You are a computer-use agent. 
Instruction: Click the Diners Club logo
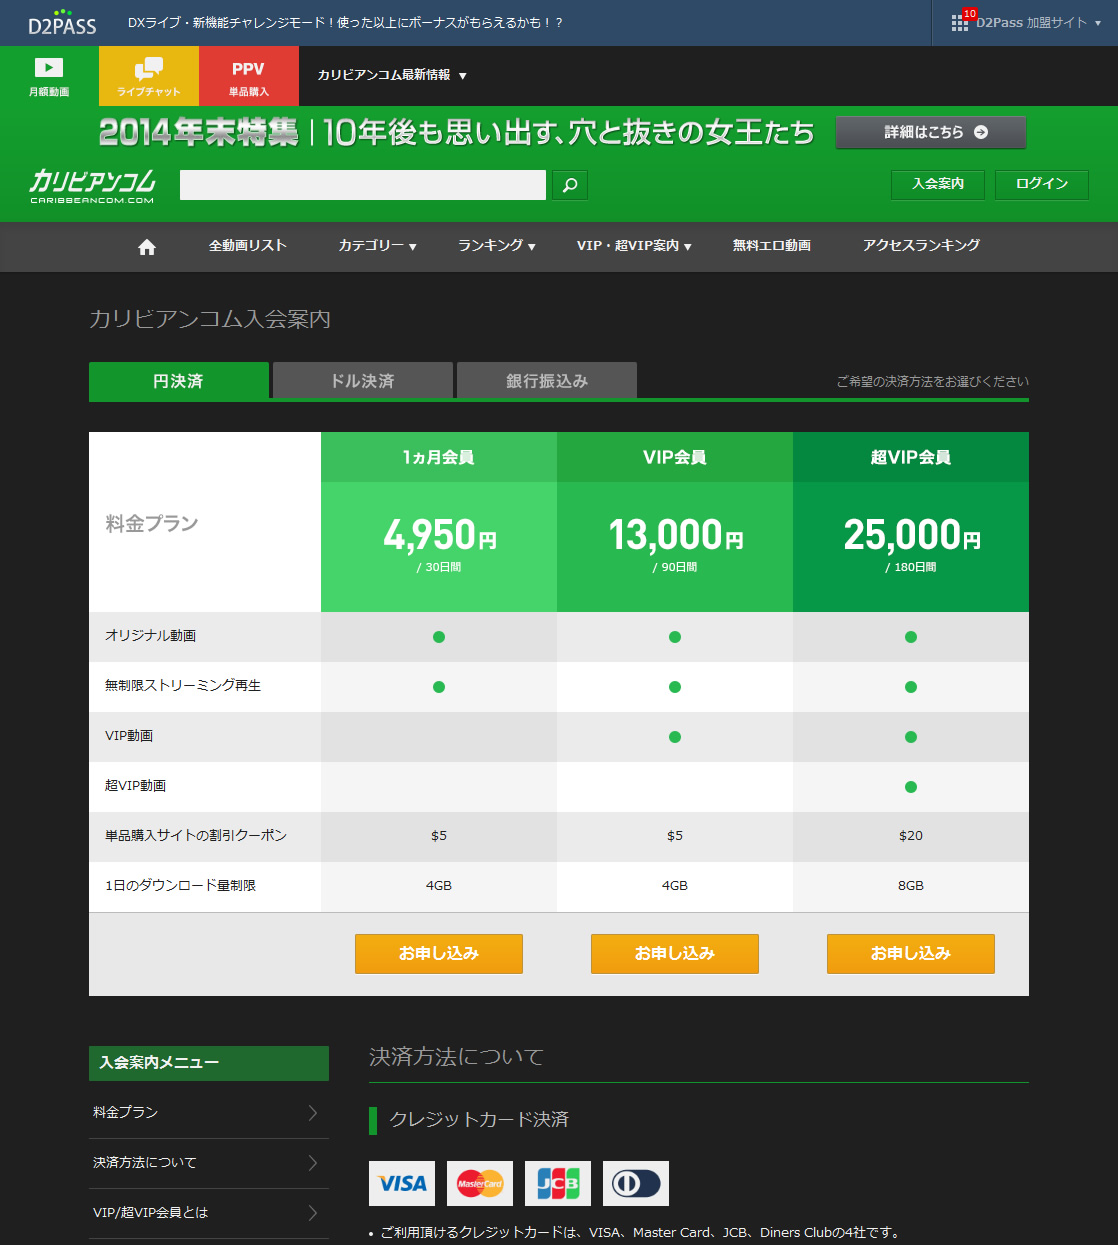tap(636, 1183)
